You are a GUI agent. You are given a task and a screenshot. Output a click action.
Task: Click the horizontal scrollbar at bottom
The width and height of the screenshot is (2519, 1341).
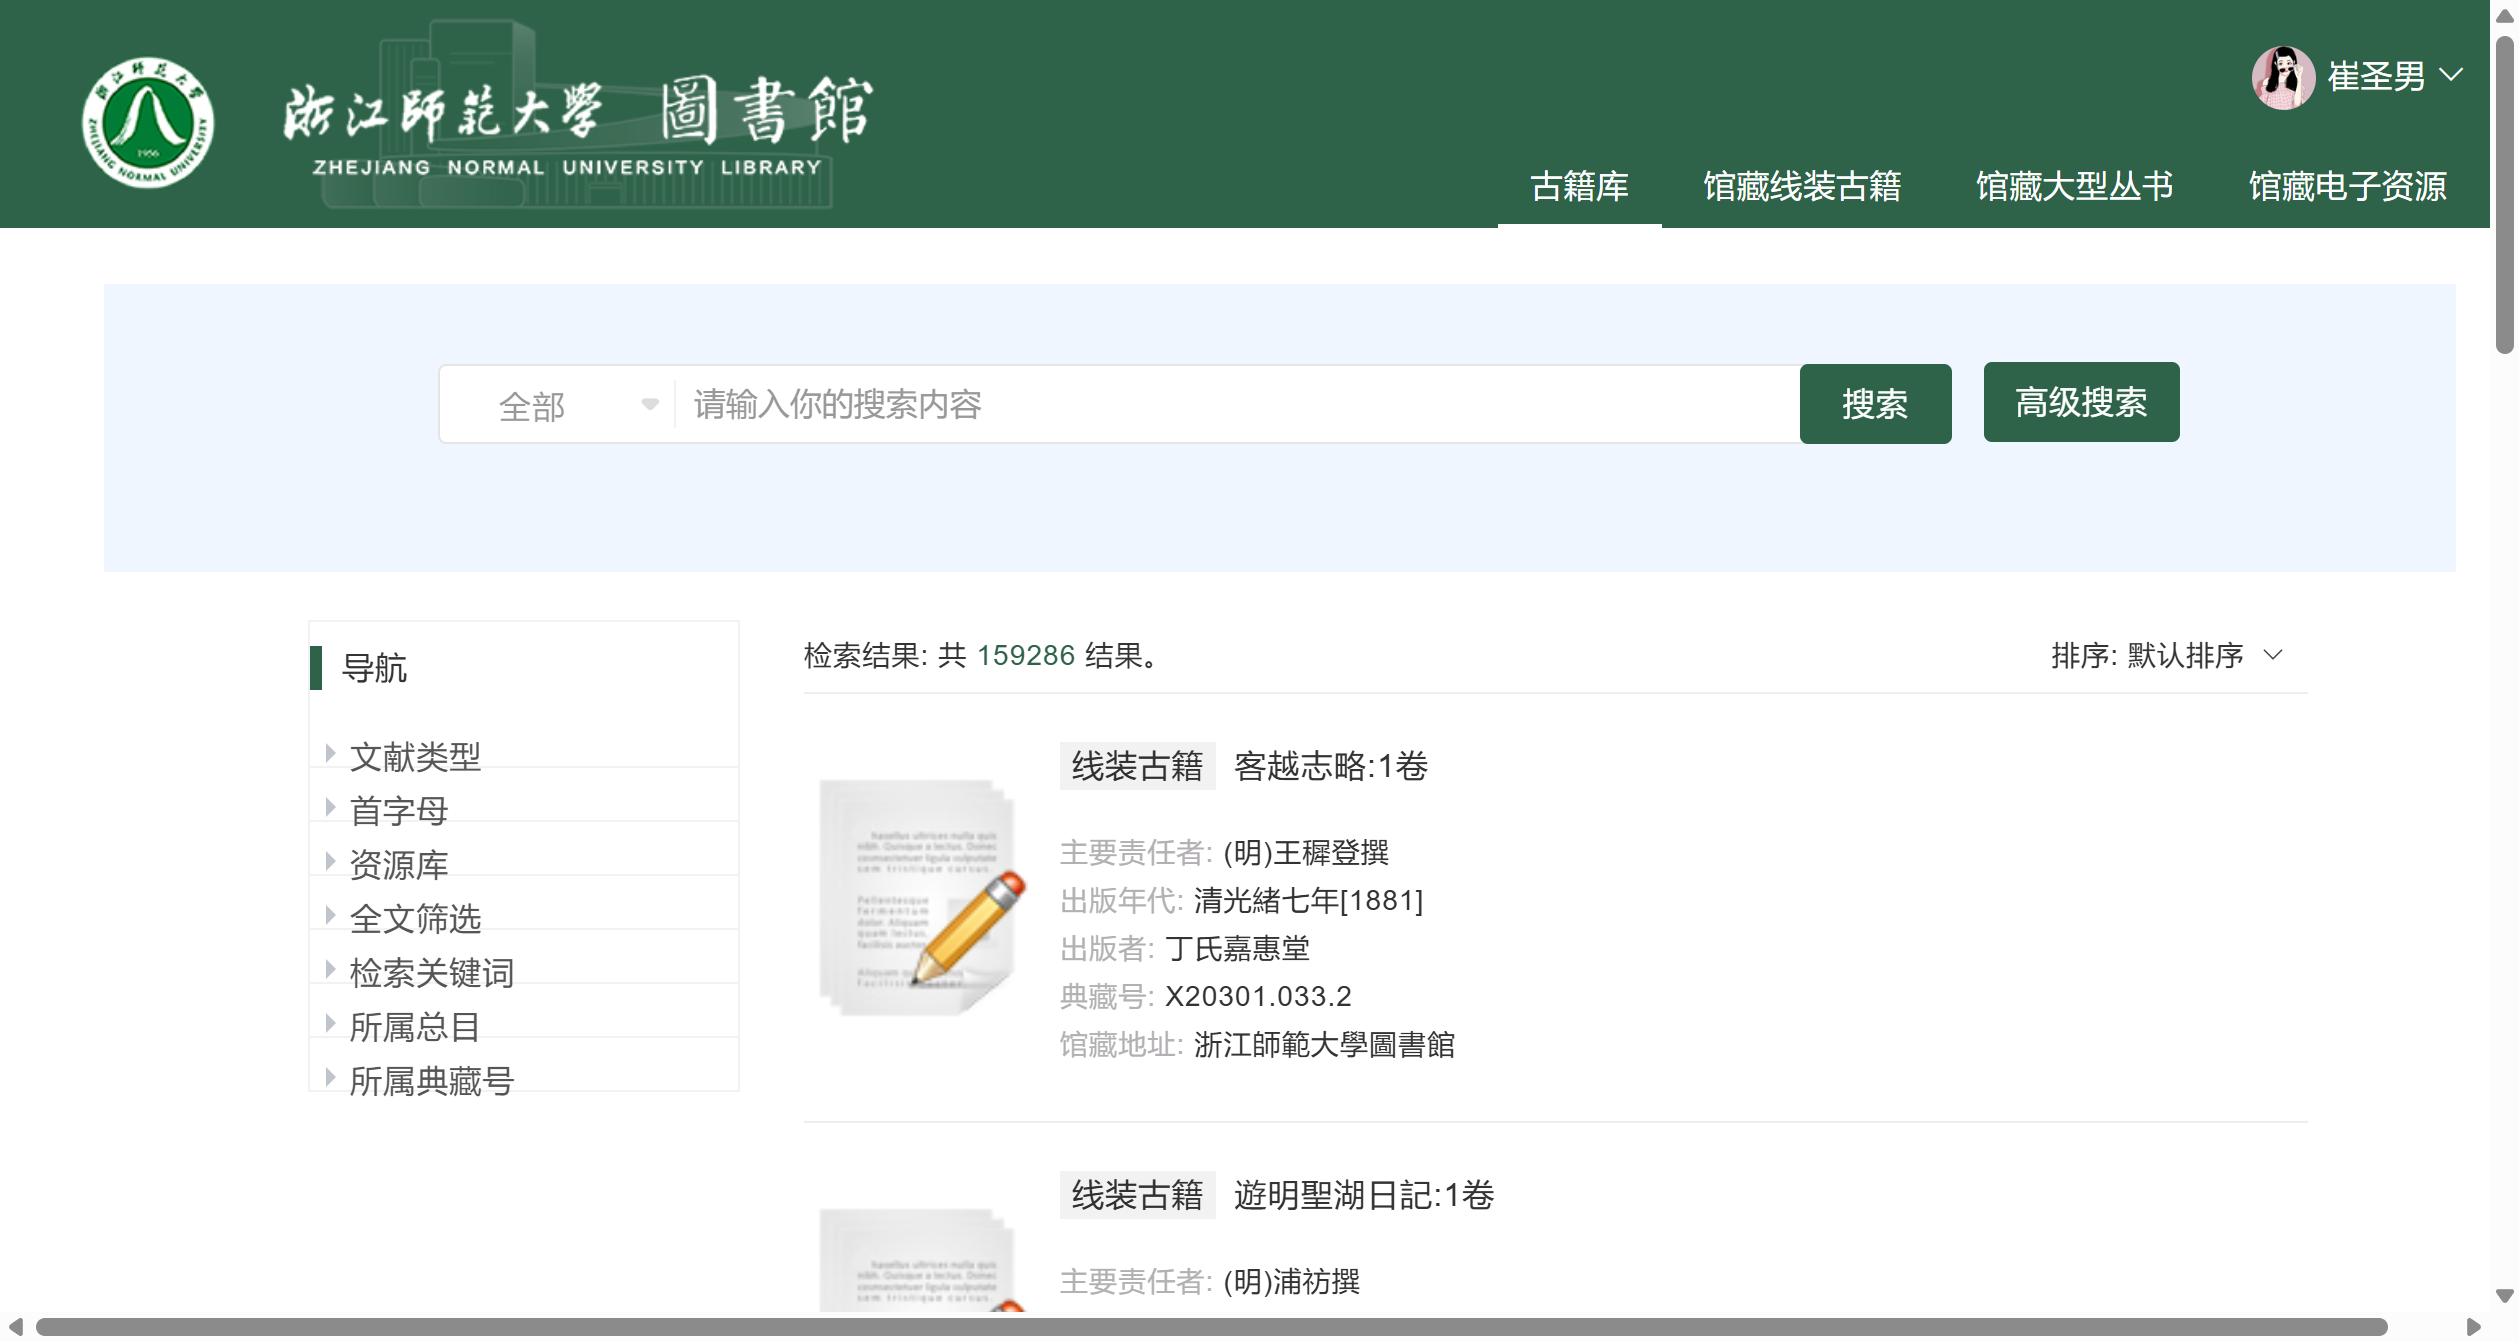point(1210,1327)
